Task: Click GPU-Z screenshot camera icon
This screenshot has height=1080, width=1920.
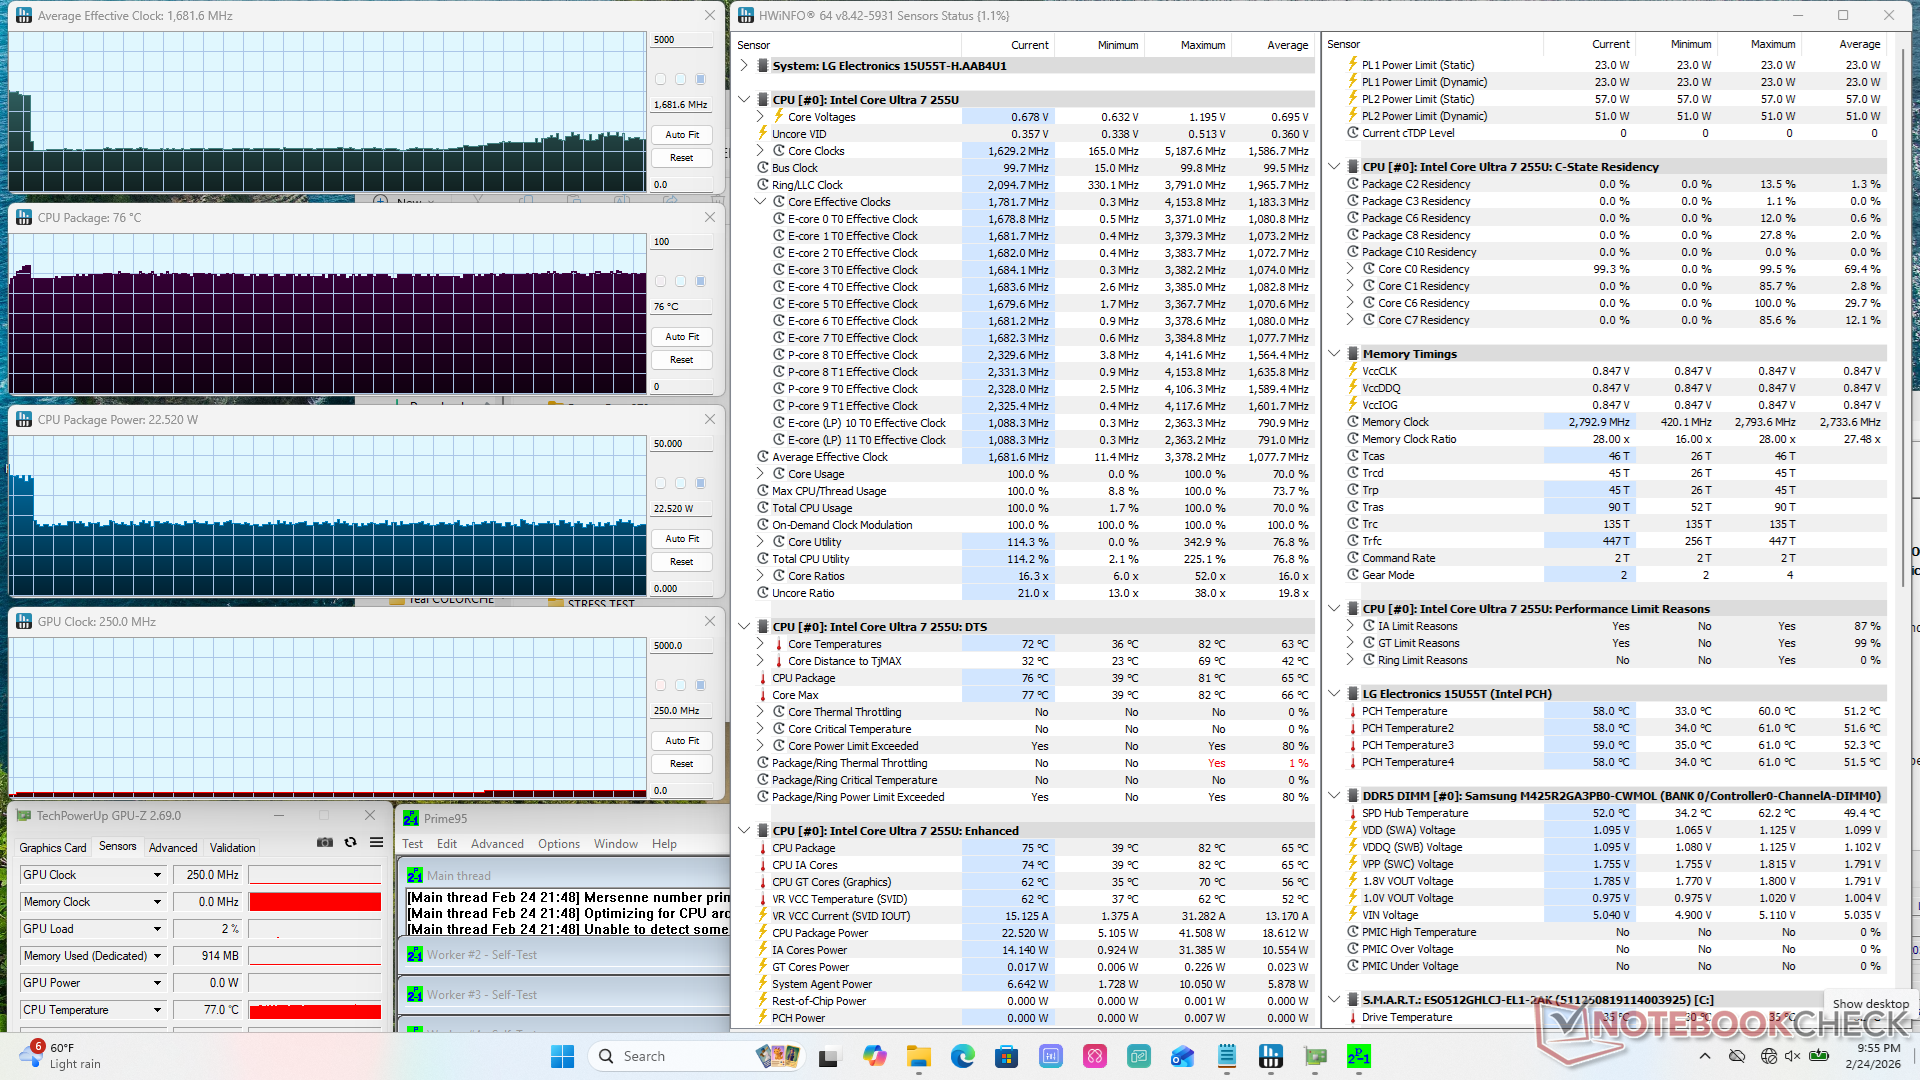Action: [324, 843]
